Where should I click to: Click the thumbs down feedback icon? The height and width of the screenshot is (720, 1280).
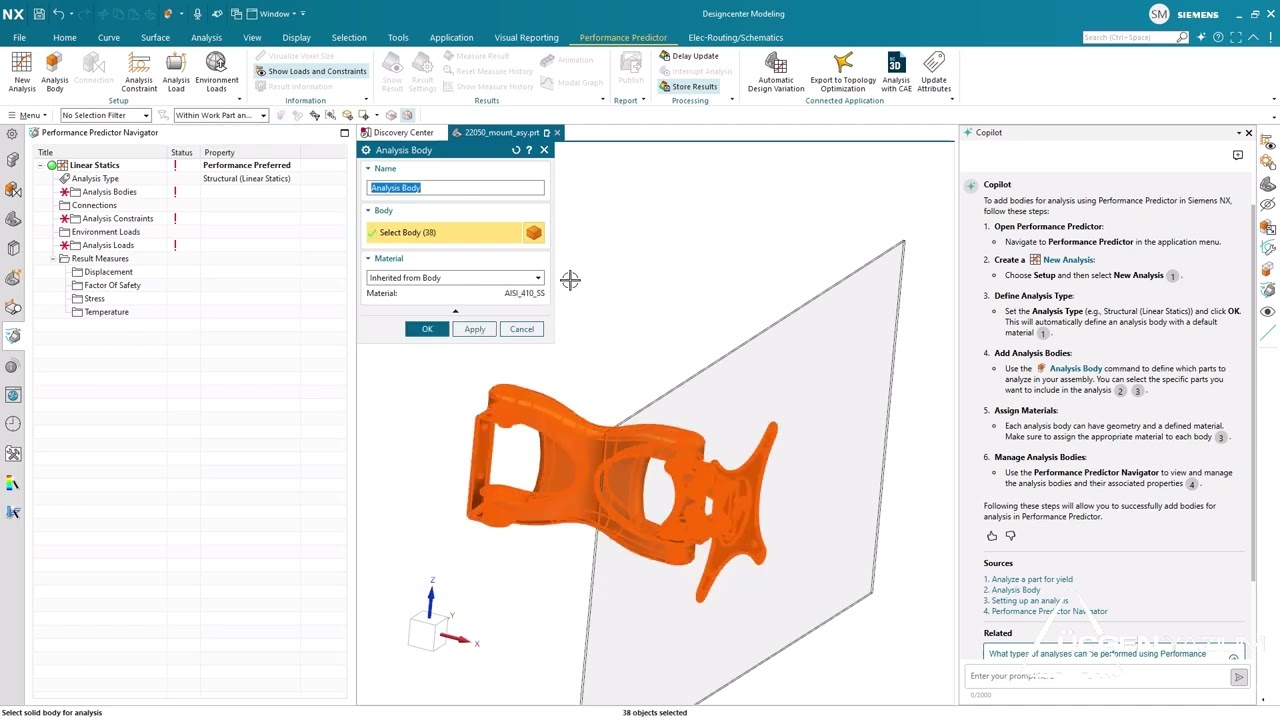[1010, 536]
